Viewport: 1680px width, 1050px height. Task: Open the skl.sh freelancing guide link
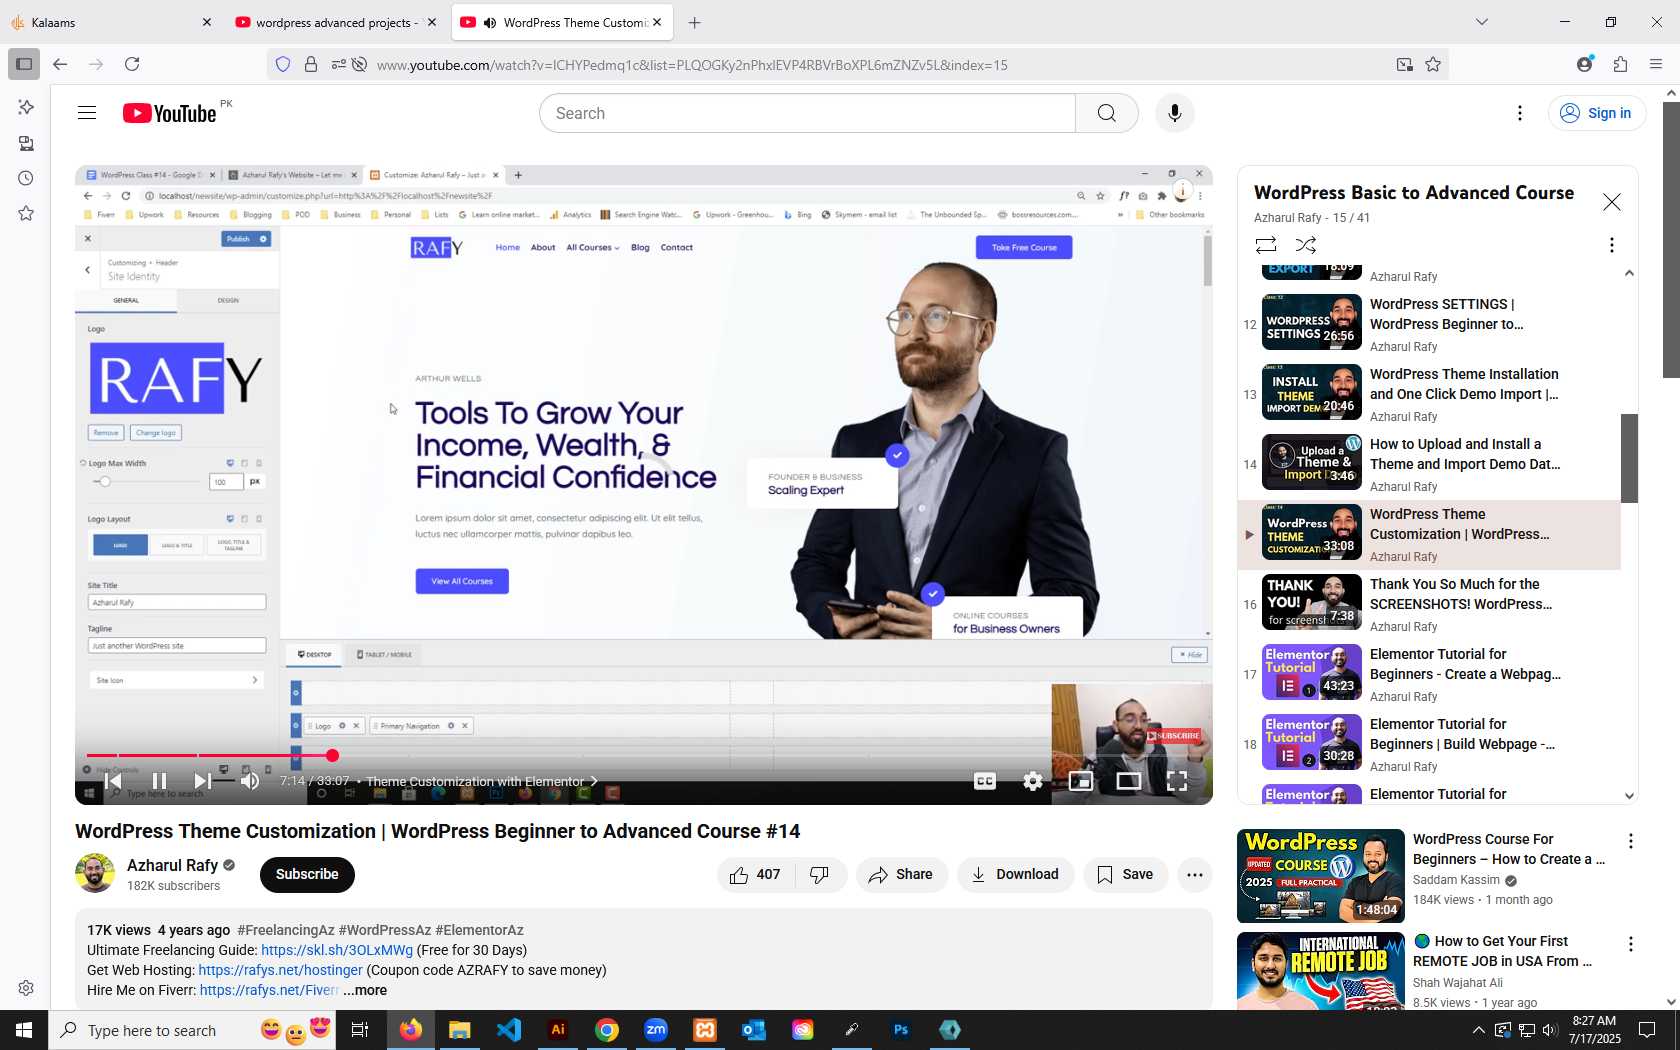337,950
